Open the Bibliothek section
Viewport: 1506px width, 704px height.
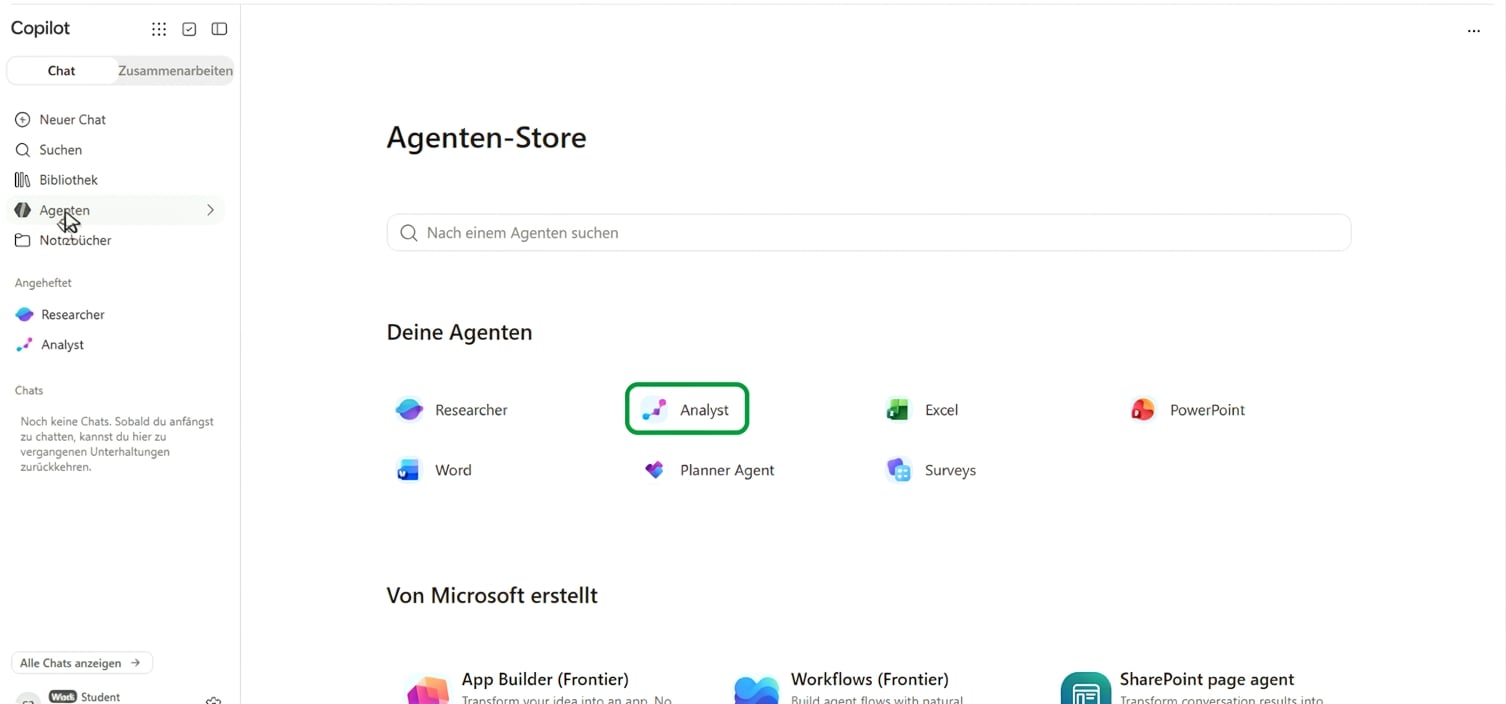(115, 179)
